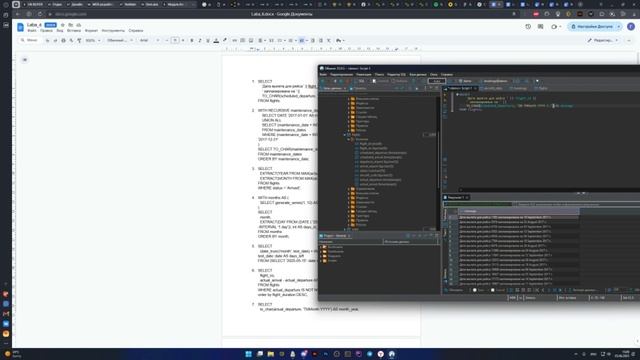Open the zoom 100% dropdown in Docs
The width and height of the screenshot is (640, 360).
93,40
